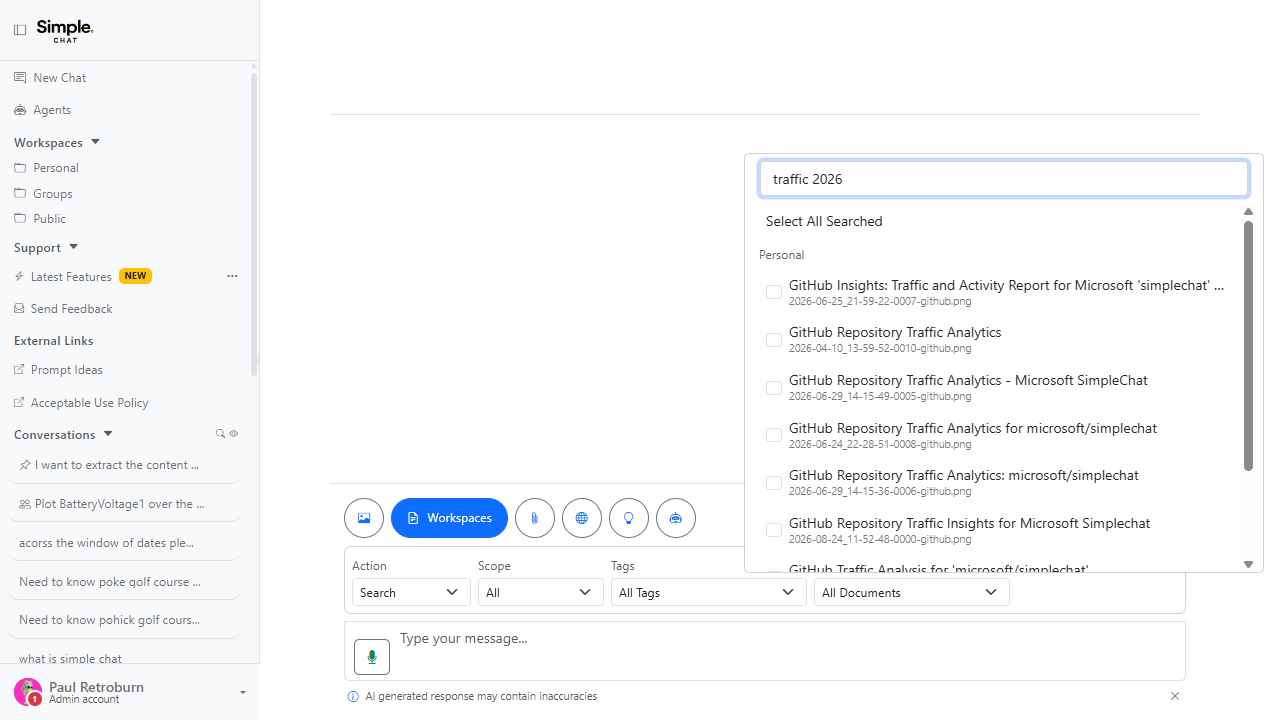This screenshot has height=720, width=1280.
Task: Open the All Tags dropdown
Action: point(709,592)
